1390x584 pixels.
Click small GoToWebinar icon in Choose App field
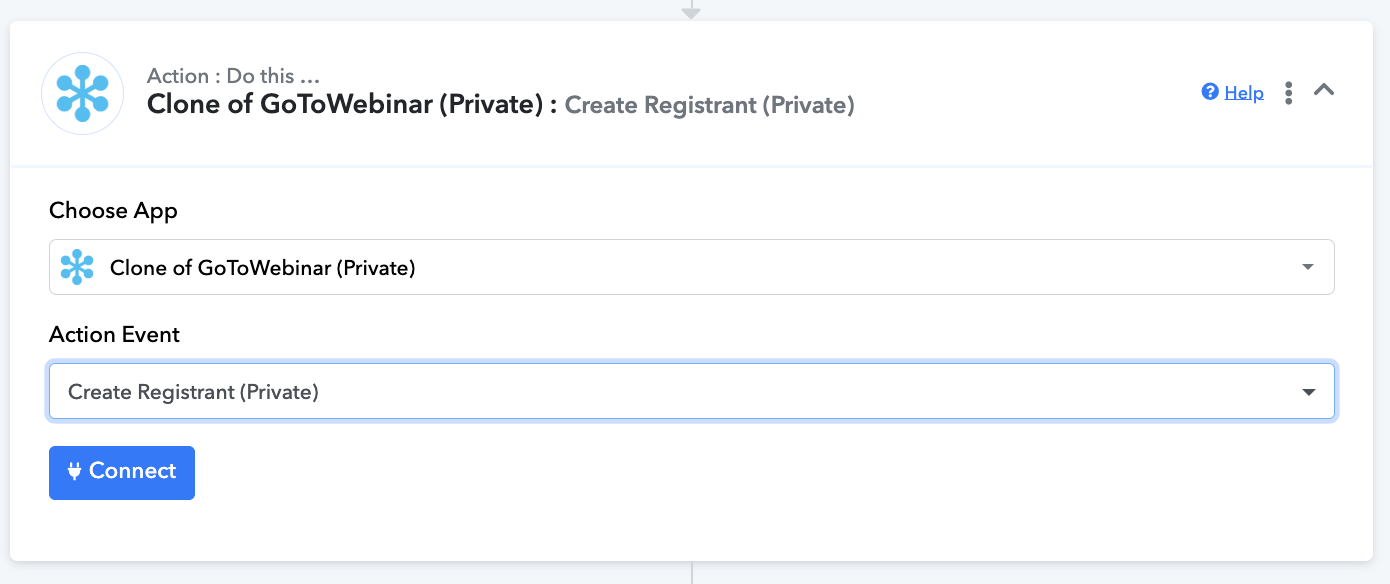77,267
